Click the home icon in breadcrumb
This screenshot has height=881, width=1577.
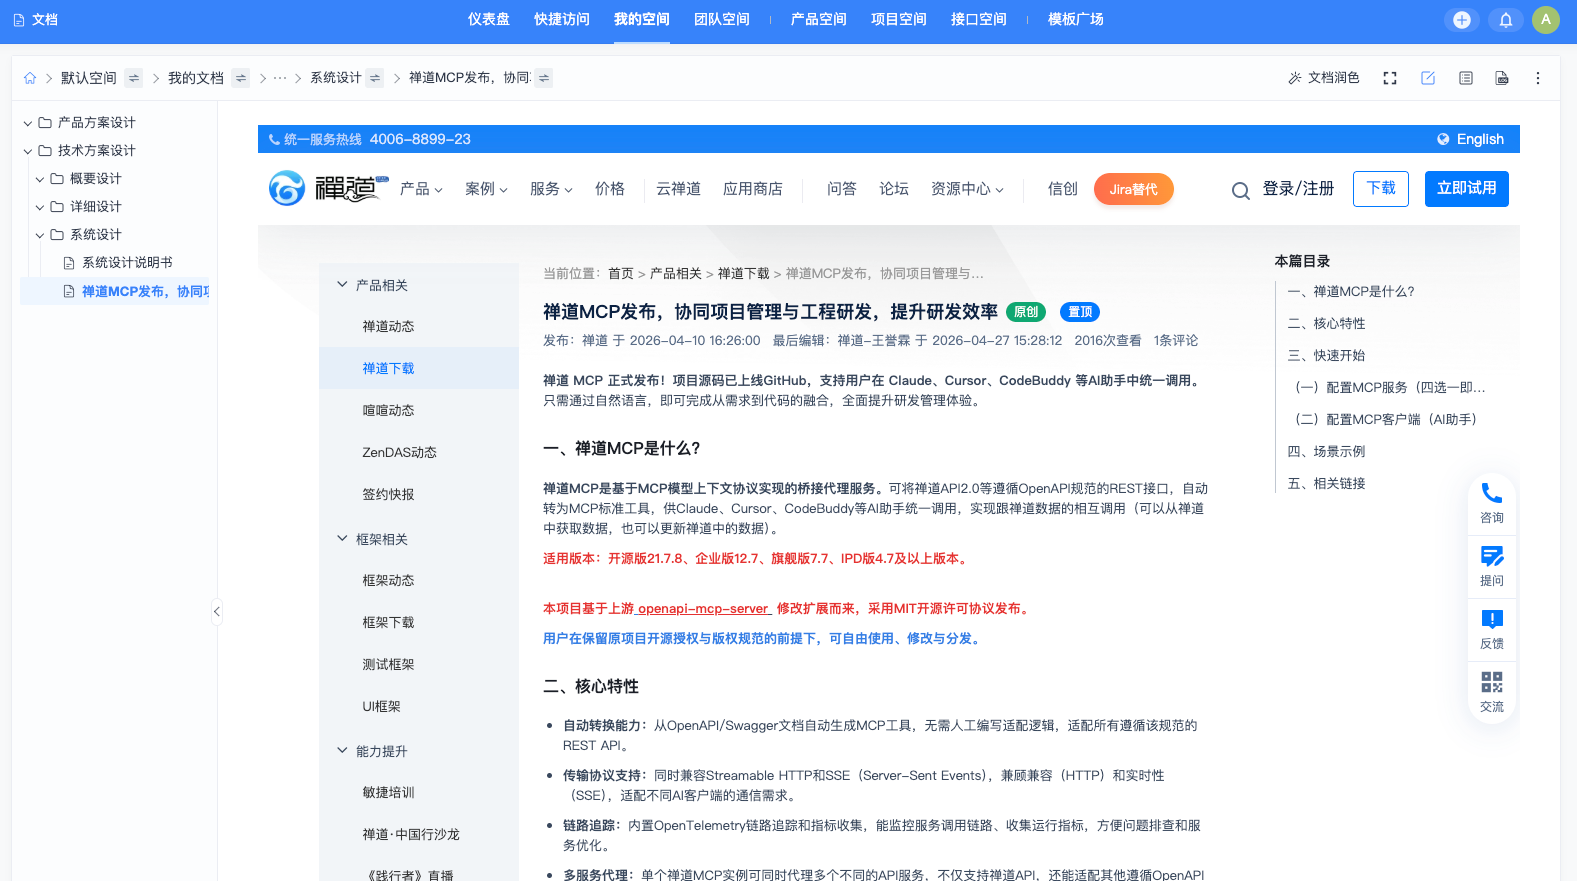click(30, 78)
